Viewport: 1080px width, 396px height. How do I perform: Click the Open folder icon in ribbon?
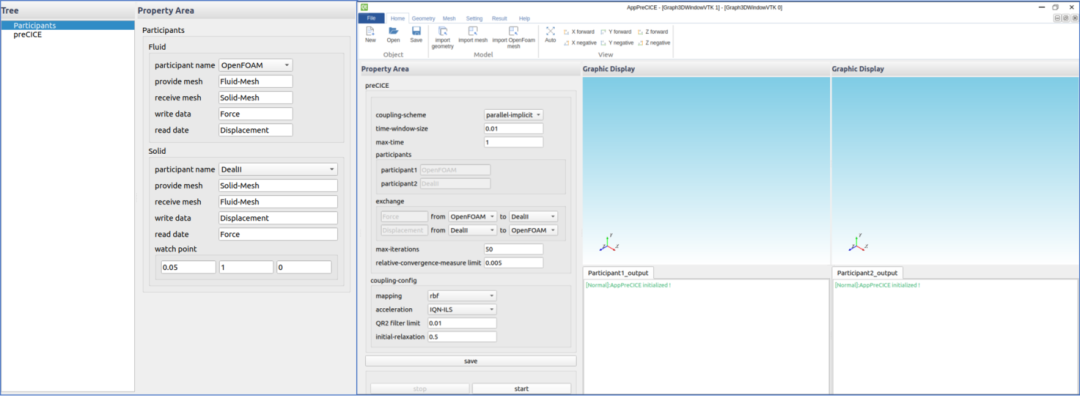(x=393, y=31)
